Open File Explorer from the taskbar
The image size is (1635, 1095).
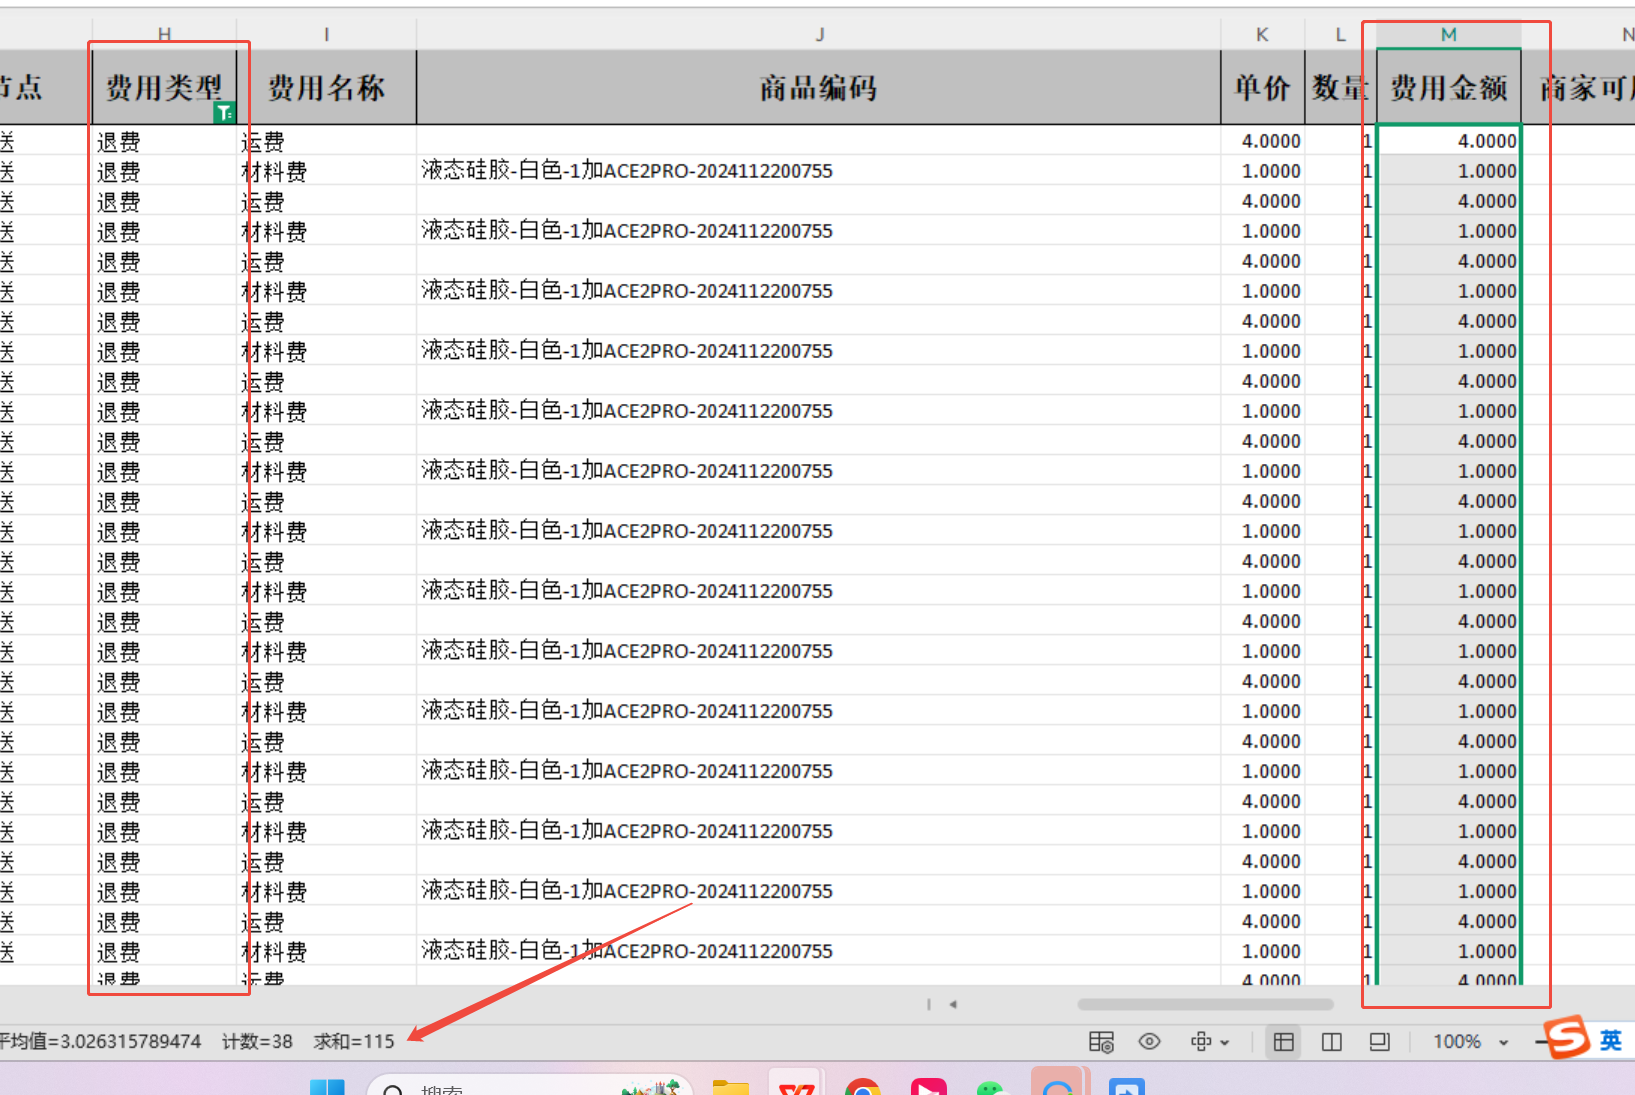pos(731,1087)
